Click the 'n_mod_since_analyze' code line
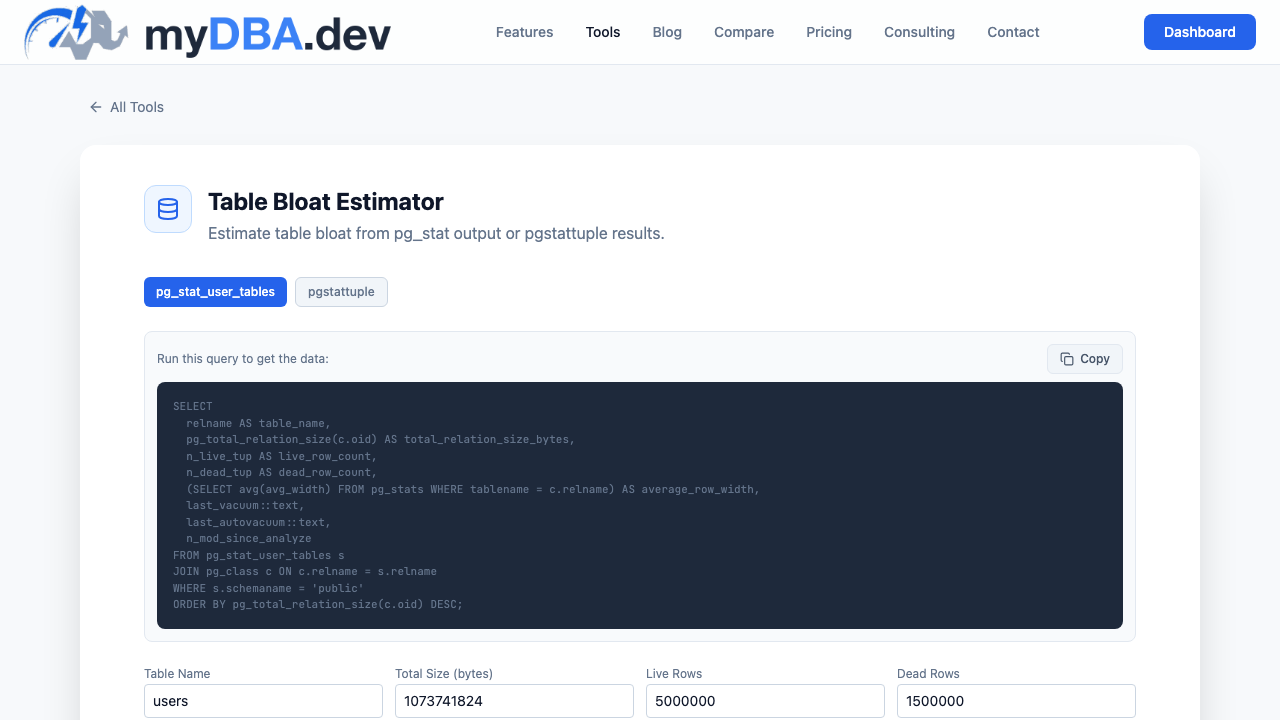The image size is (1280, 720). pos(248,539)
